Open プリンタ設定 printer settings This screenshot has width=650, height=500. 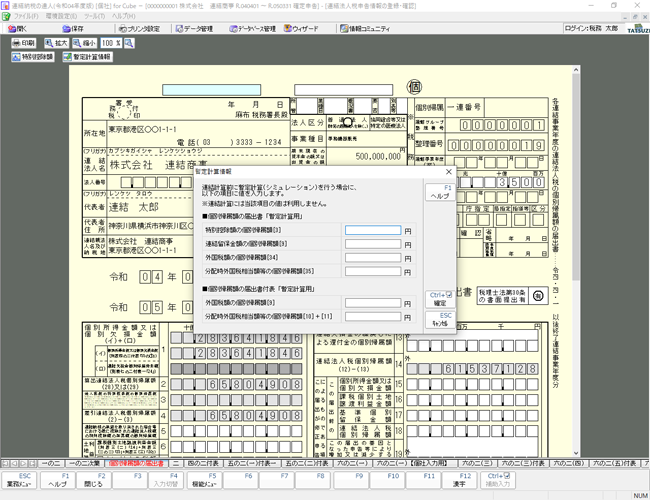(x=137, y=29)
